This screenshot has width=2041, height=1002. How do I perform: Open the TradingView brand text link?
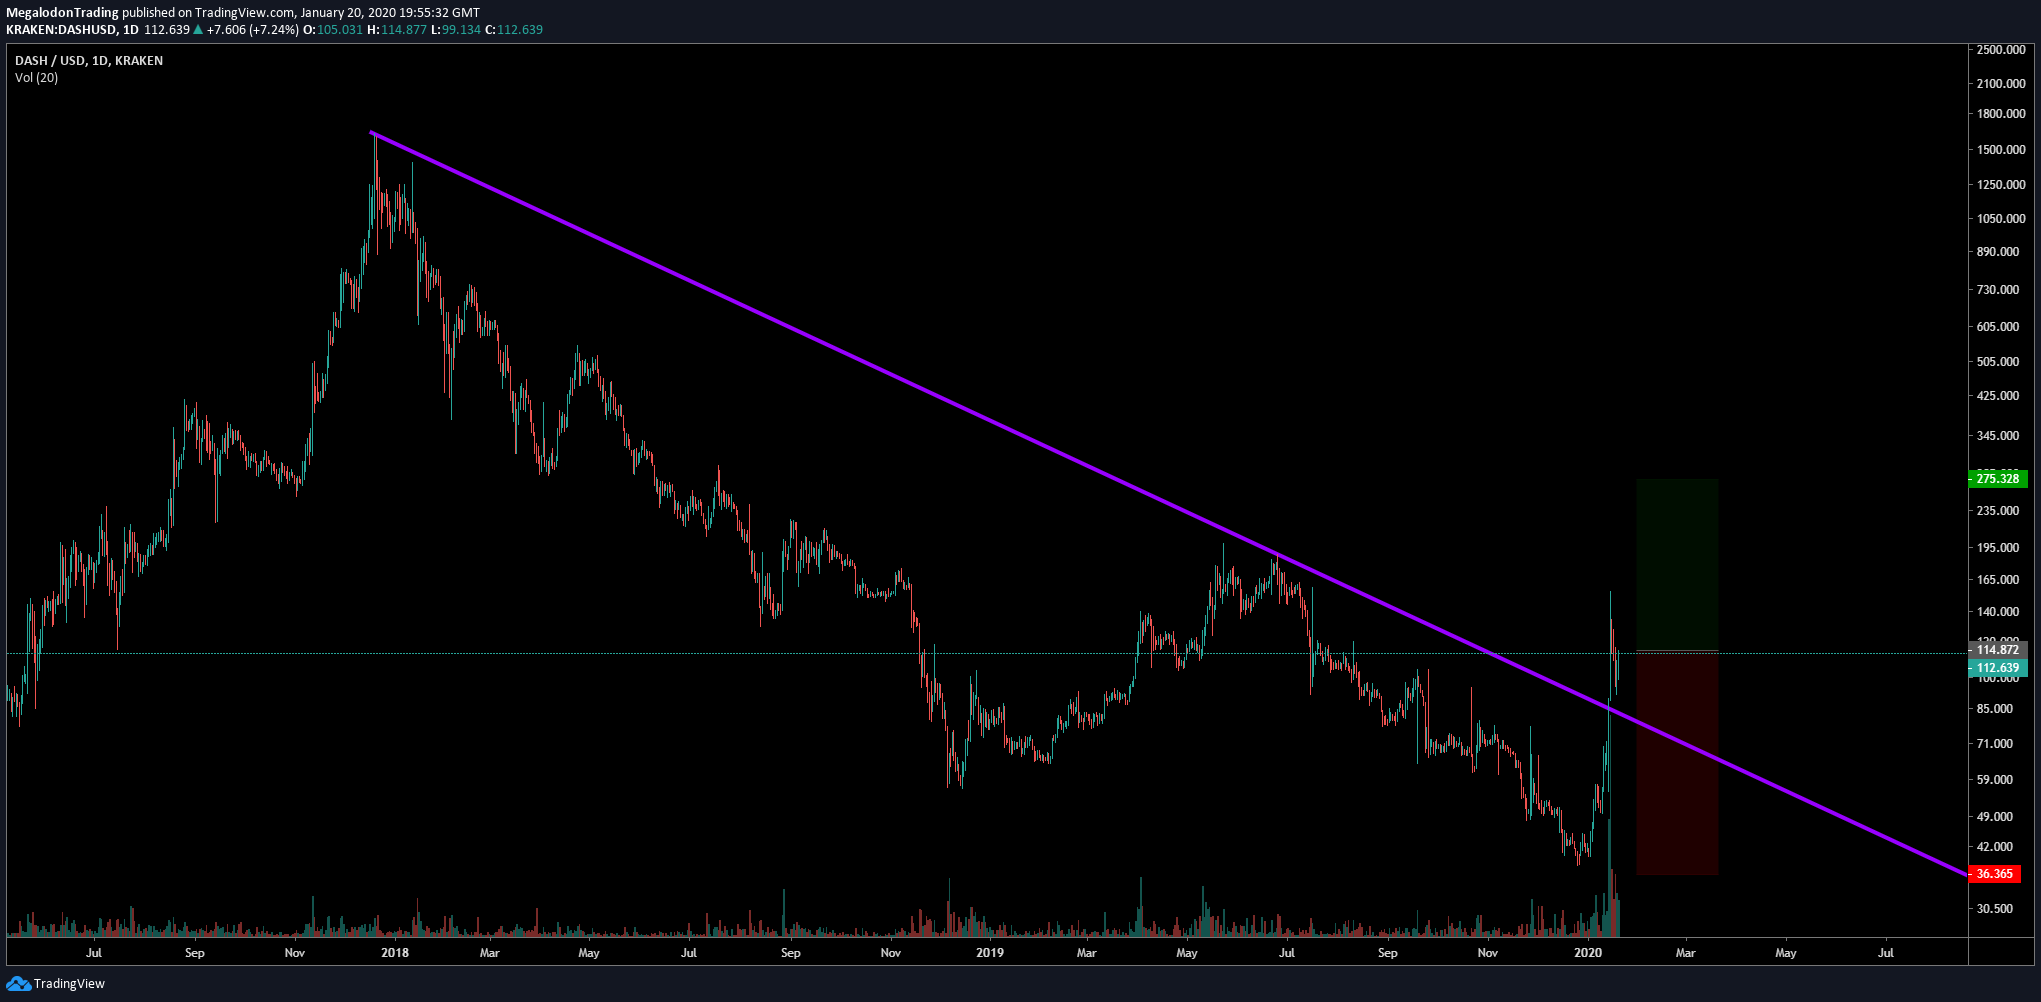tap(69, 984)
